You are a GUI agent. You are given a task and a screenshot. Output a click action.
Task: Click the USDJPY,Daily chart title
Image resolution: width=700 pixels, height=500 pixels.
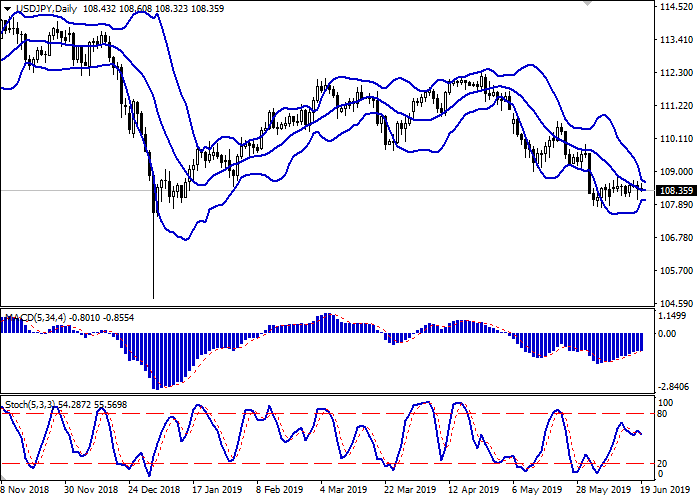coord(47,8)
